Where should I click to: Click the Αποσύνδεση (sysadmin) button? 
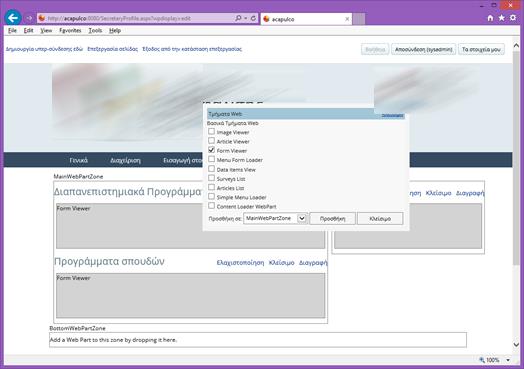coord(423,49)
